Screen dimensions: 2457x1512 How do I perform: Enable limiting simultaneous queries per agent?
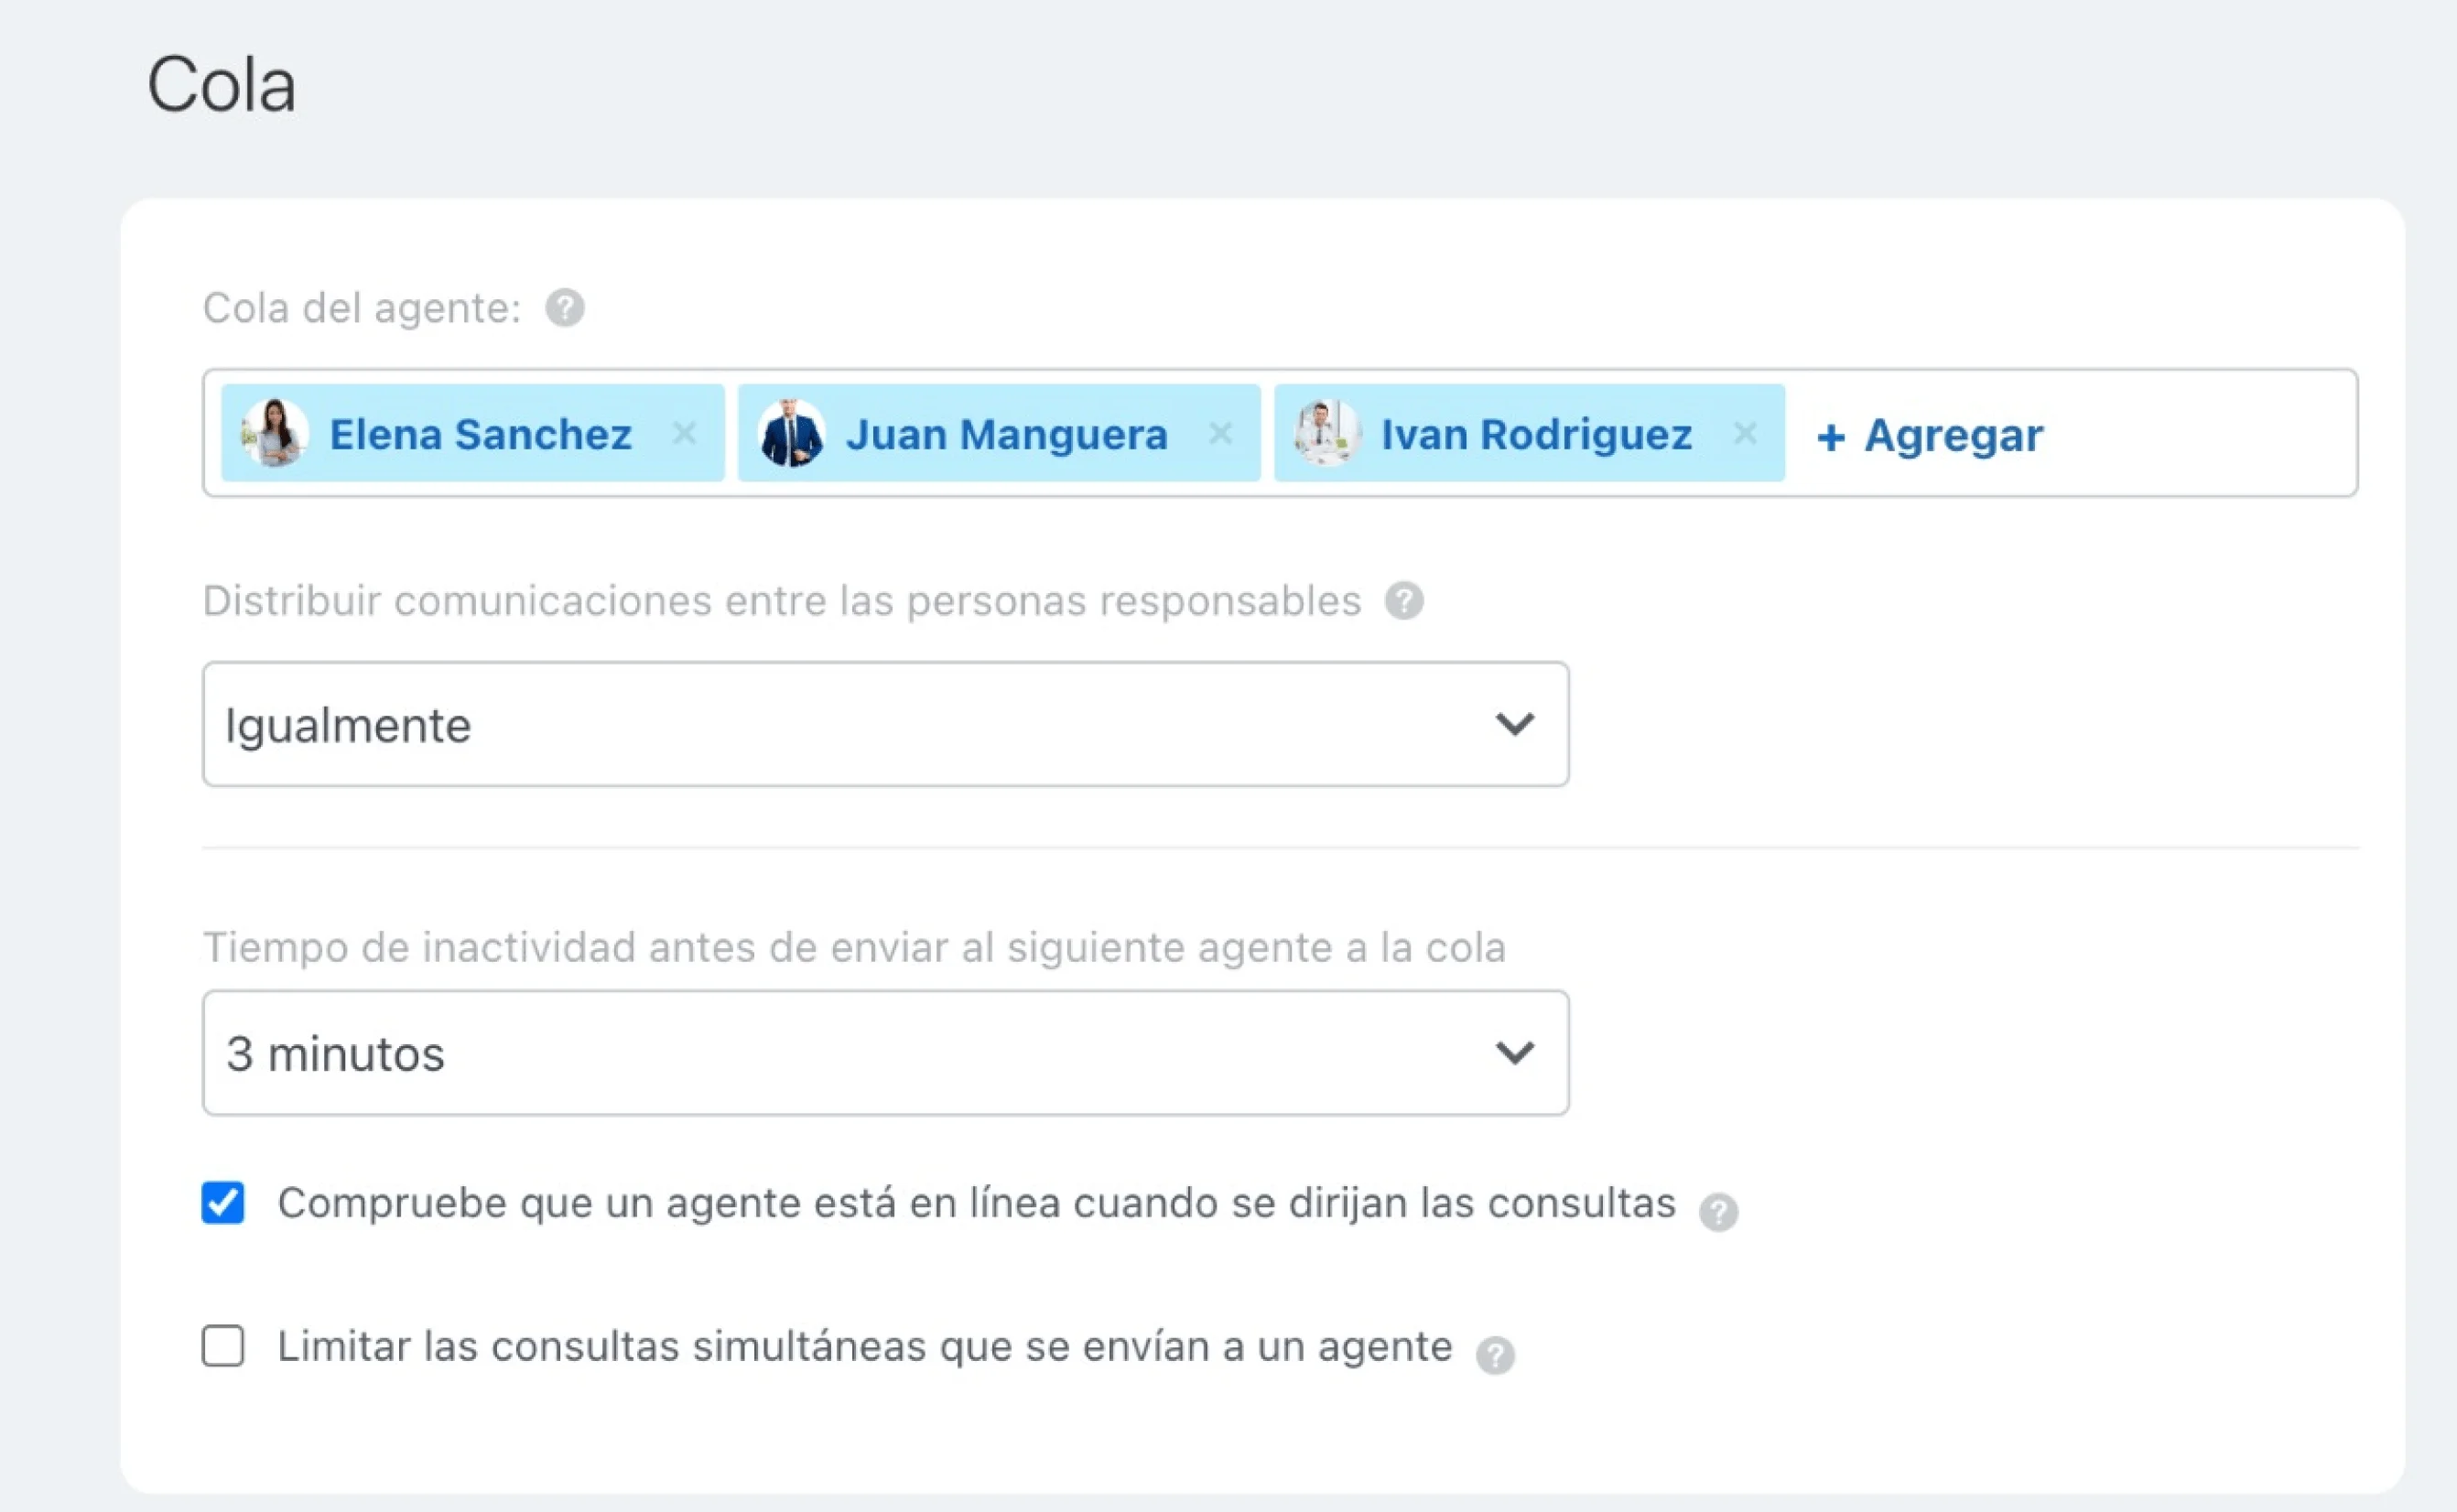pyautogui.click(x=222, y=1347)
